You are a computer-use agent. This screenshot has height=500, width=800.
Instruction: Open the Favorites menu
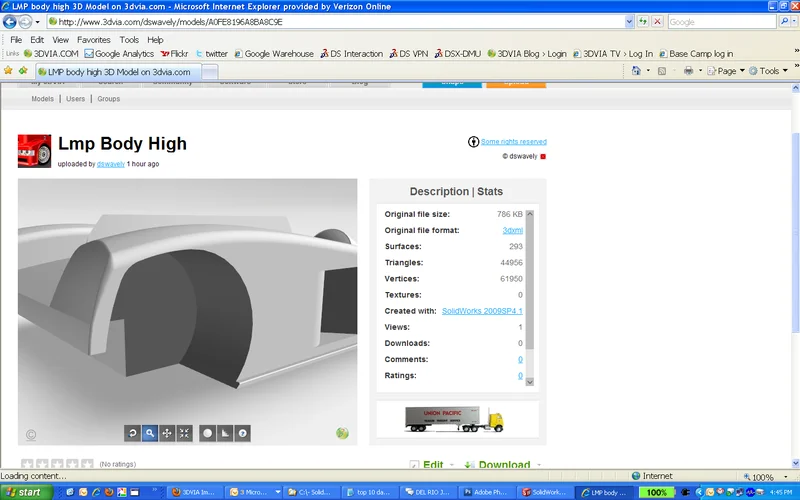pos(94,40)
